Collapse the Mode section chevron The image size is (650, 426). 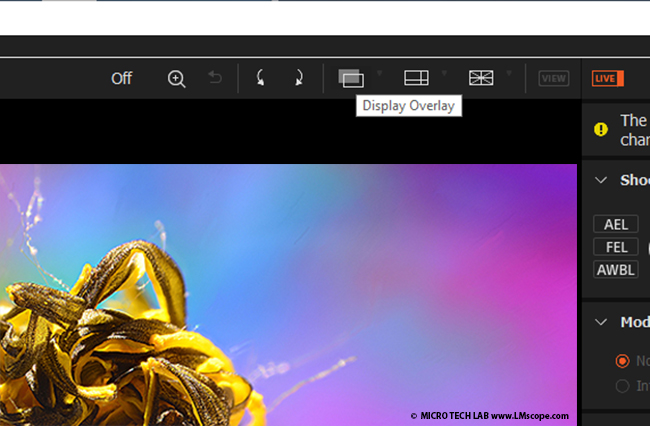601,322
